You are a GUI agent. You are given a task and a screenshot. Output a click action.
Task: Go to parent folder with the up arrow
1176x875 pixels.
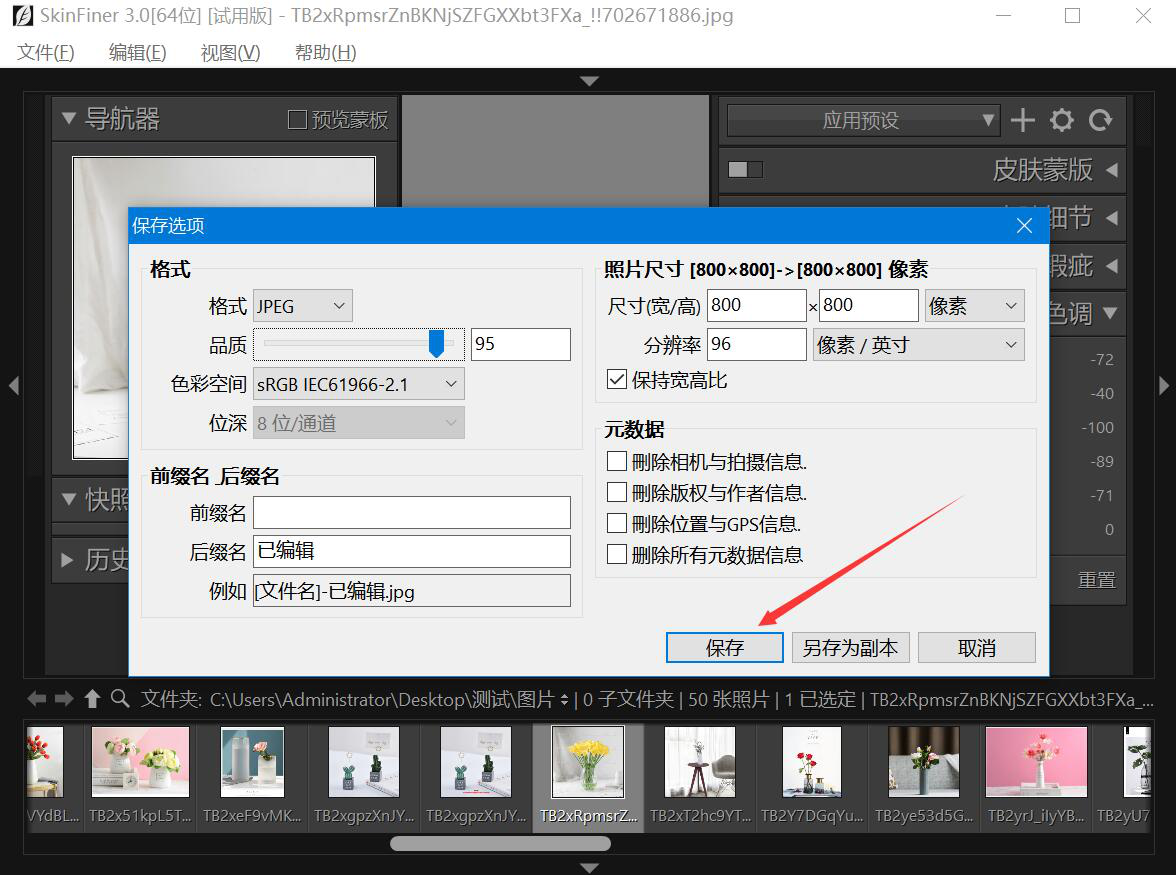92,699
